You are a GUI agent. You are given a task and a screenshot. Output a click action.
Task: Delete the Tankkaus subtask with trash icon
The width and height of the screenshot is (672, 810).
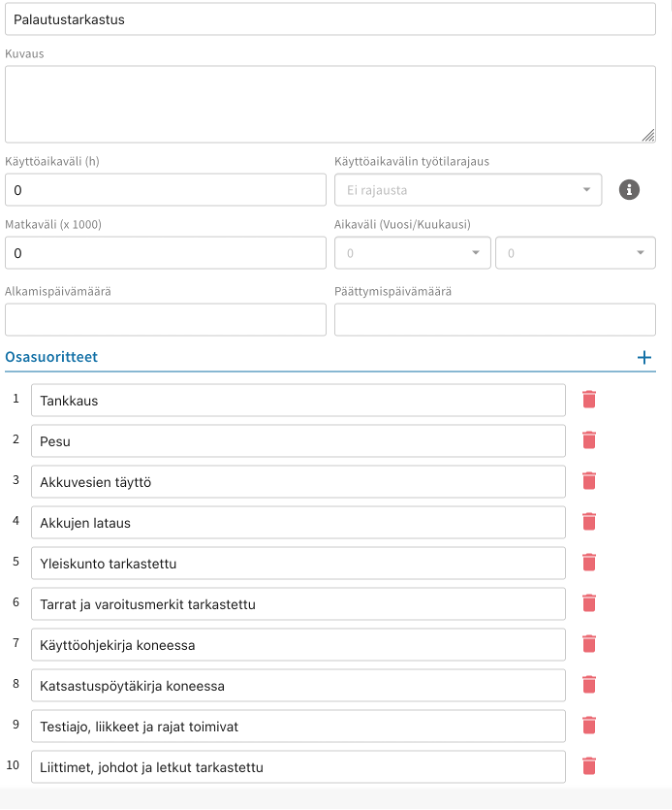[x=589, y=400]
